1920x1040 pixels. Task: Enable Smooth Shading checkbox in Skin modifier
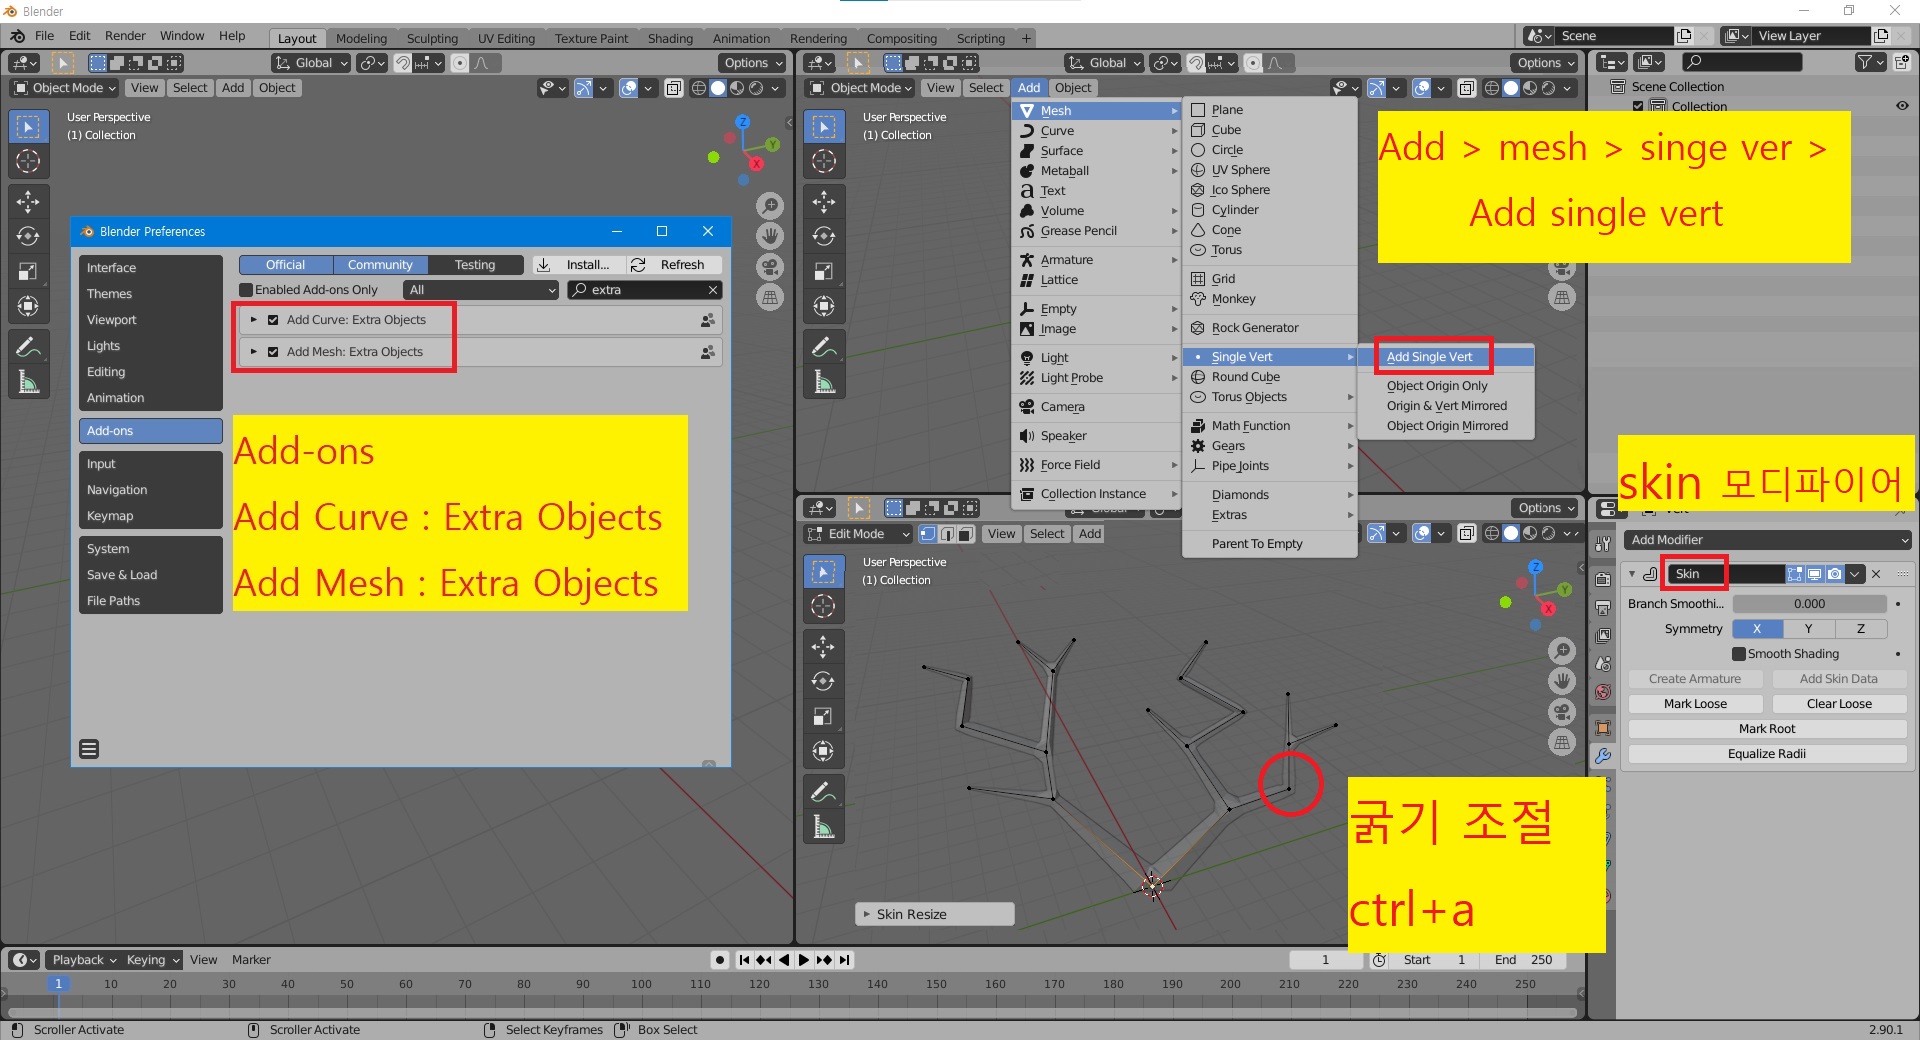(x=1739, y=654)
